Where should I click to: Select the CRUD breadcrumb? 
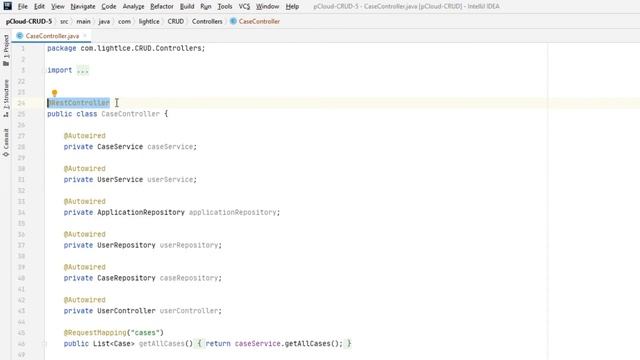[176, 21]
